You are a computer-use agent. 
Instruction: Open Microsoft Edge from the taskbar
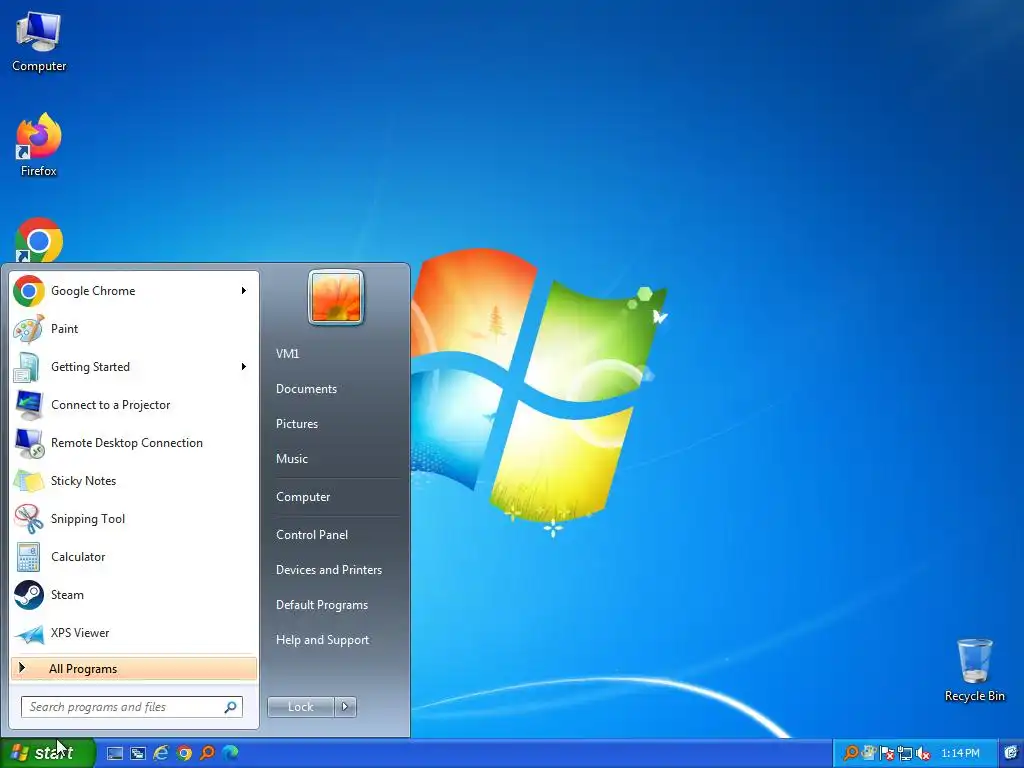pos(230,753)
